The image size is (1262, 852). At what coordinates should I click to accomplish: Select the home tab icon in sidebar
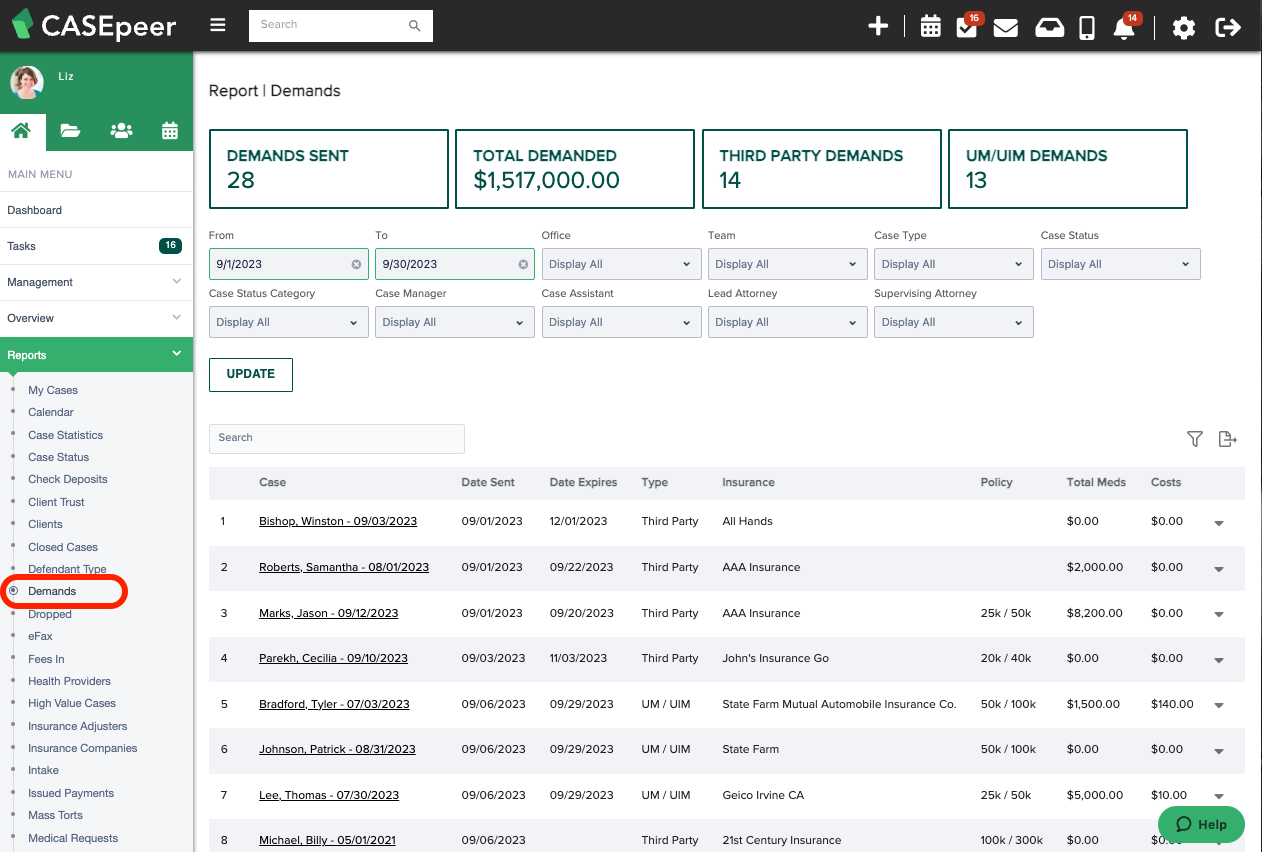click(23, 130)
